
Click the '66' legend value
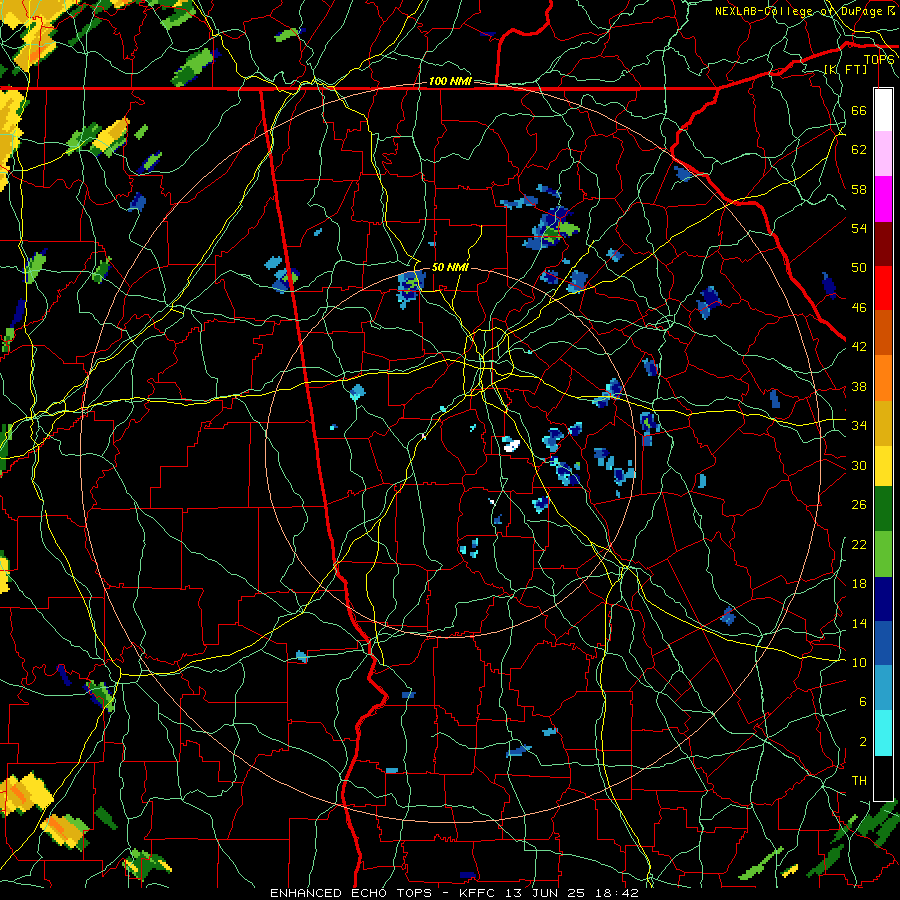coord(859,110)
